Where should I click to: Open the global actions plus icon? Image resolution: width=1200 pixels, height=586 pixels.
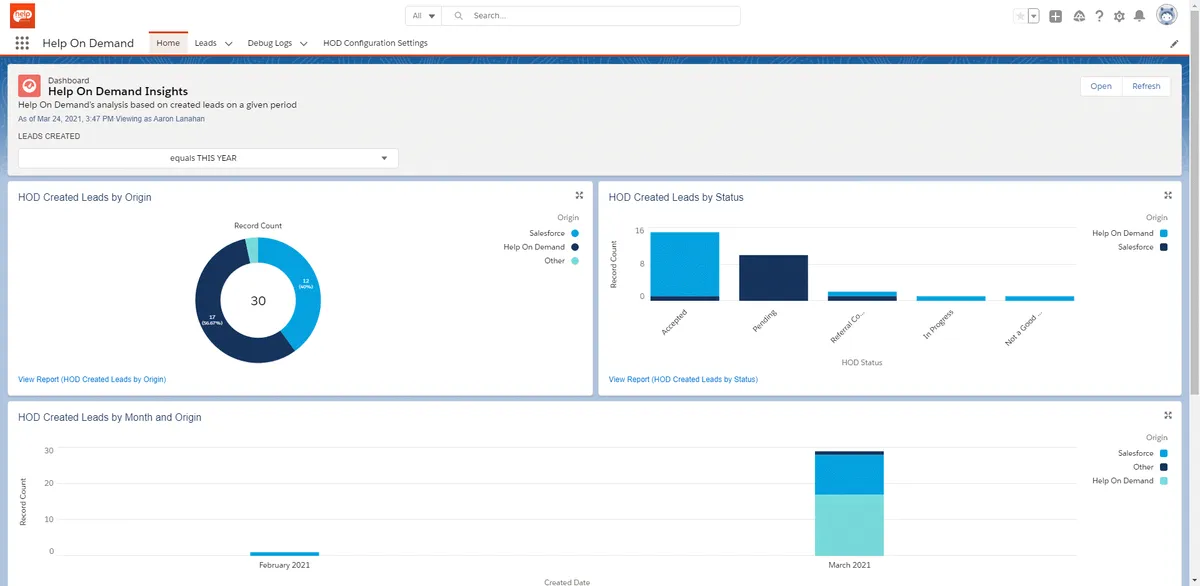pyautogui.click(x=1055, y=16)
